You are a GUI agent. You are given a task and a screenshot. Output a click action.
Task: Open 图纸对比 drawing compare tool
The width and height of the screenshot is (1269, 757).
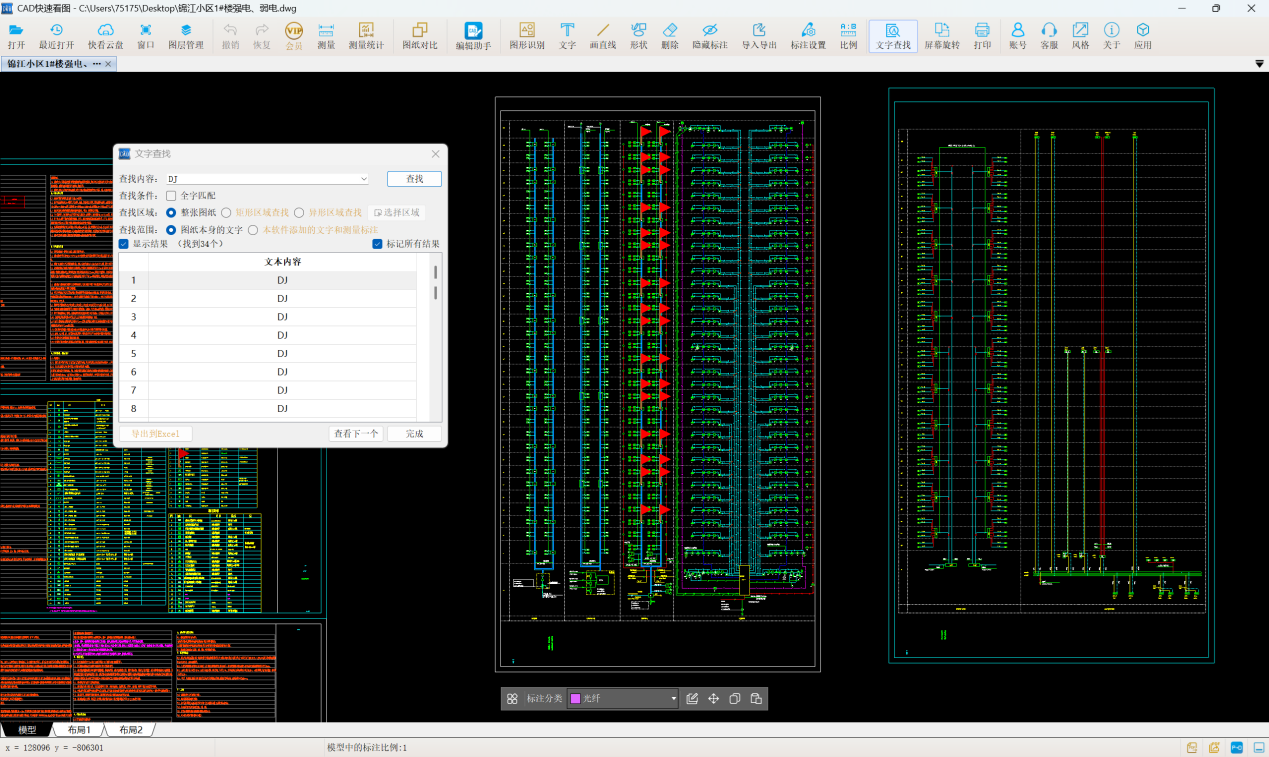[x=420, y=36]
